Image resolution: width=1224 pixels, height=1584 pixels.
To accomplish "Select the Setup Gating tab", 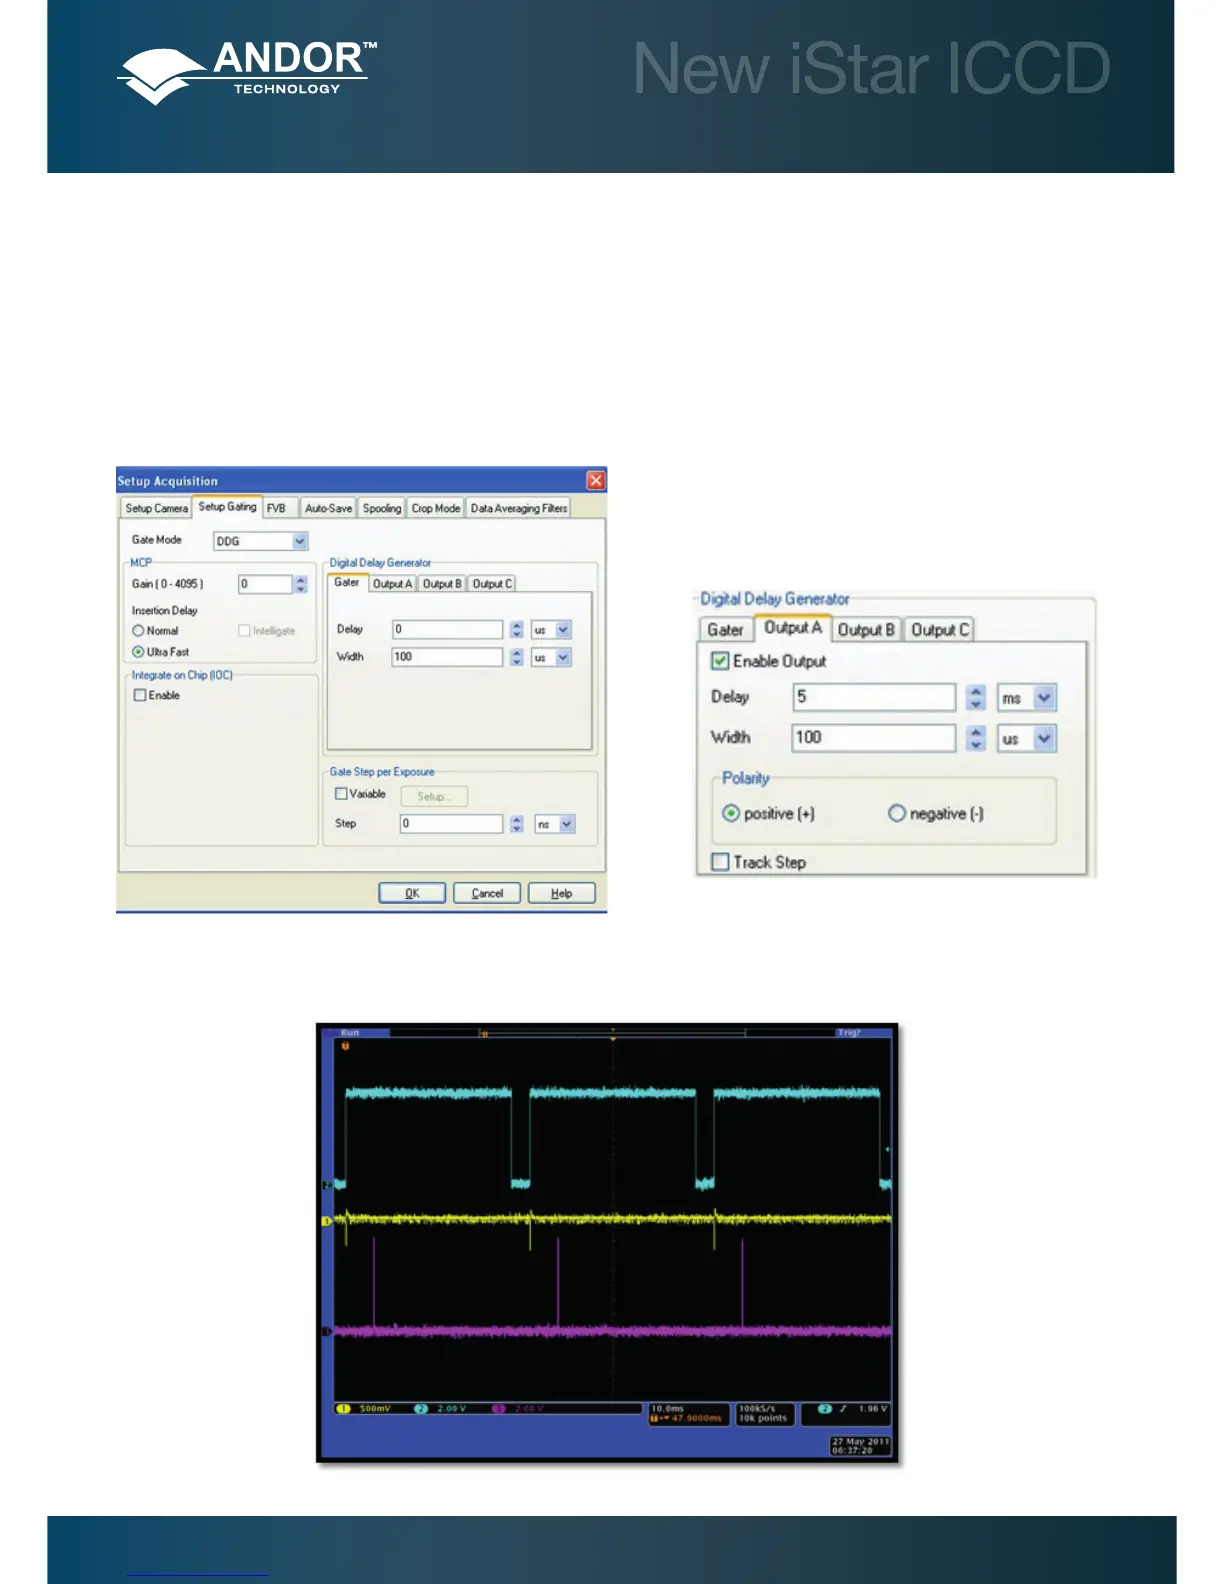I will (227, 506).
